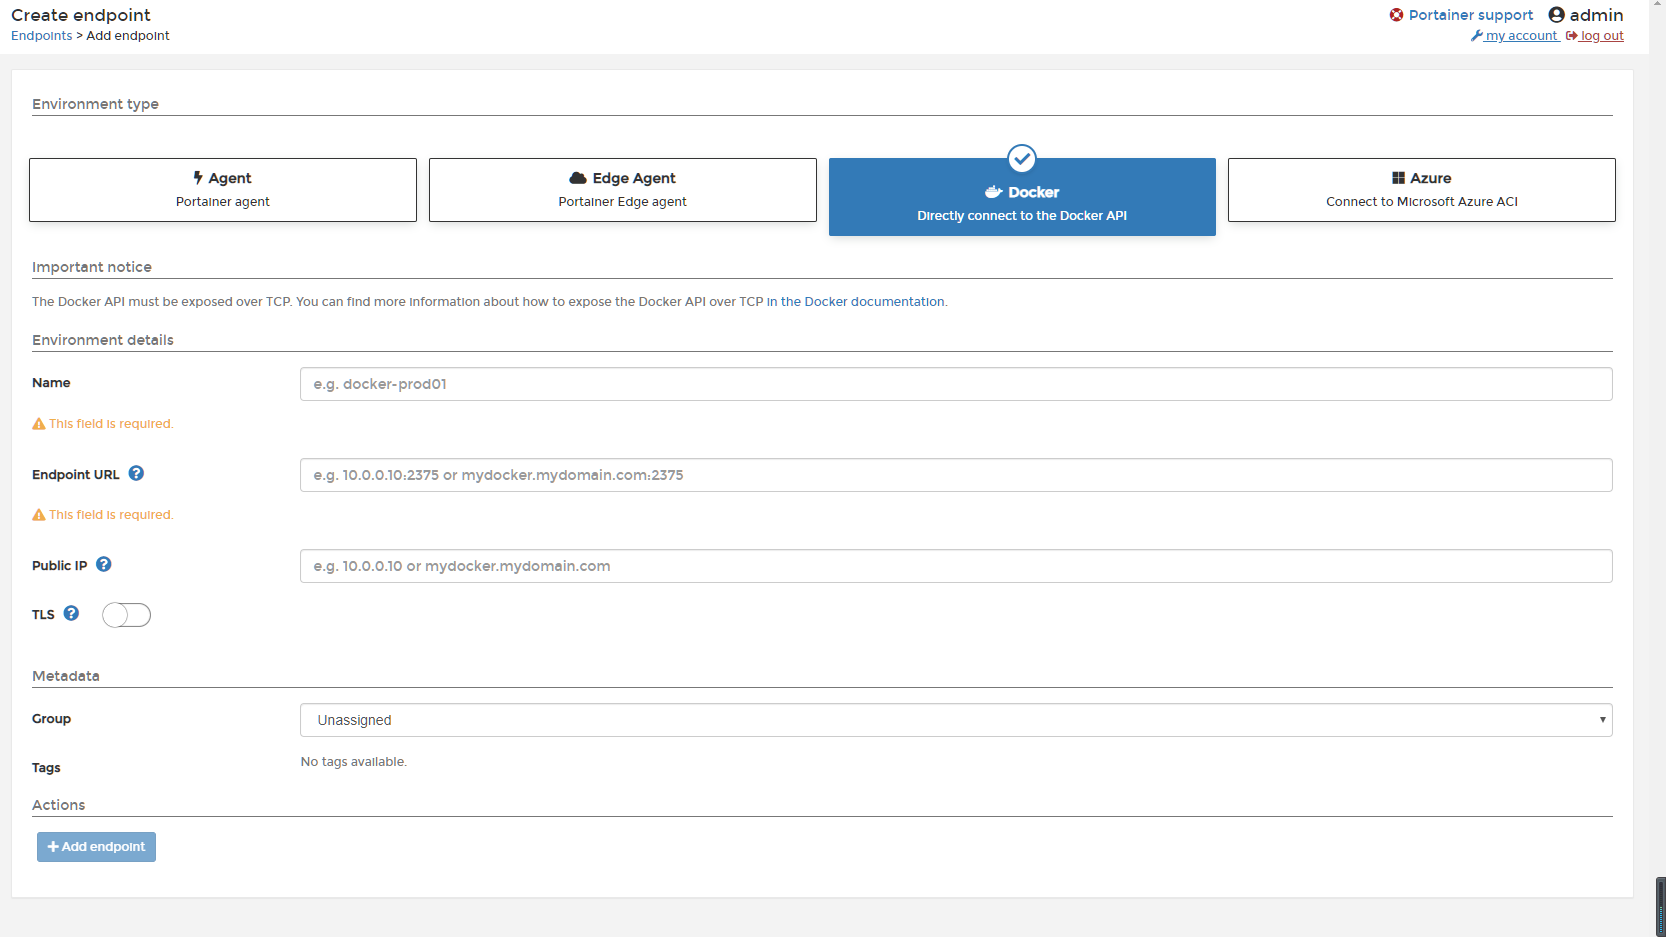Click the admin user avatar icon
The height and width of the screenshot is (937, 1666).
[1556, 14]
